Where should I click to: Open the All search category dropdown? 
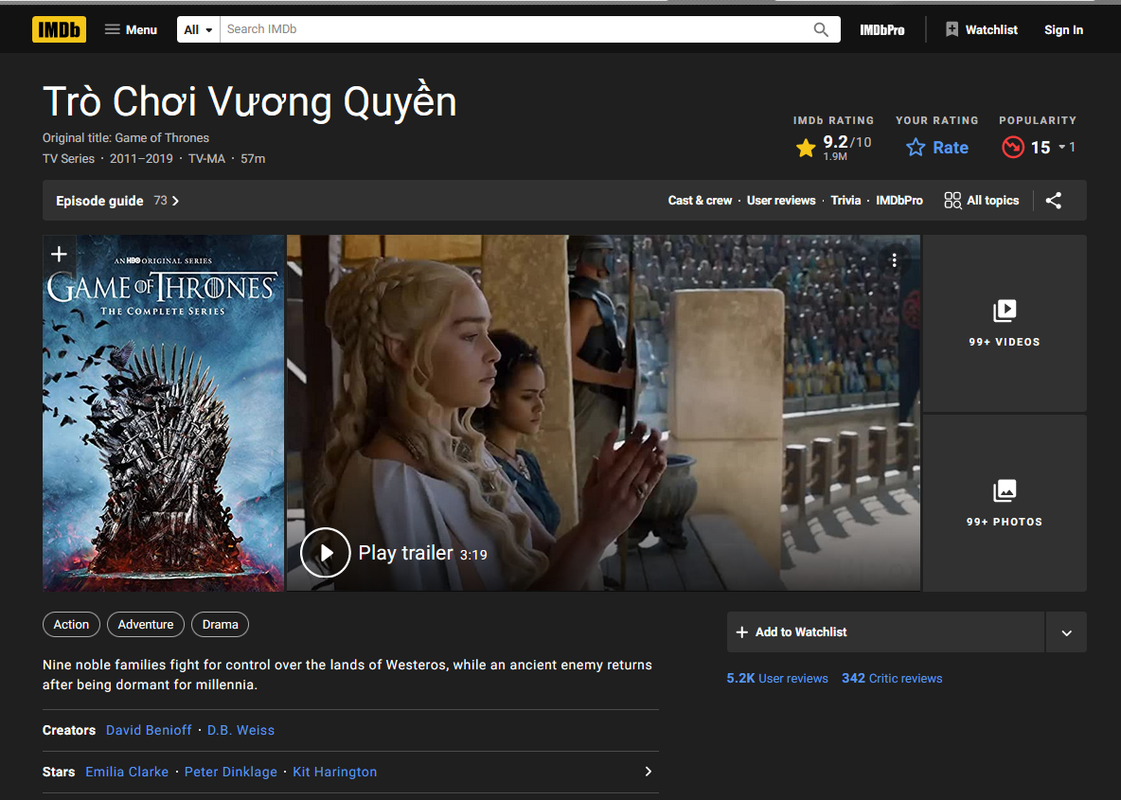[198, 29]
